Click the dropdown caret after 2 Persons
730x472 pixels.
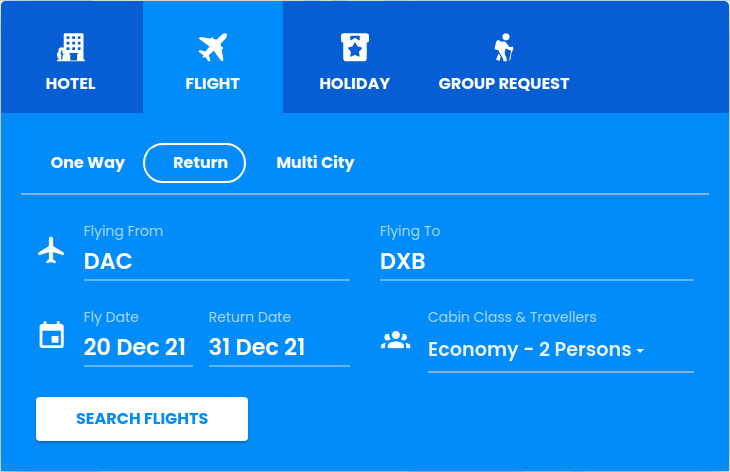[x=640, y=351]
